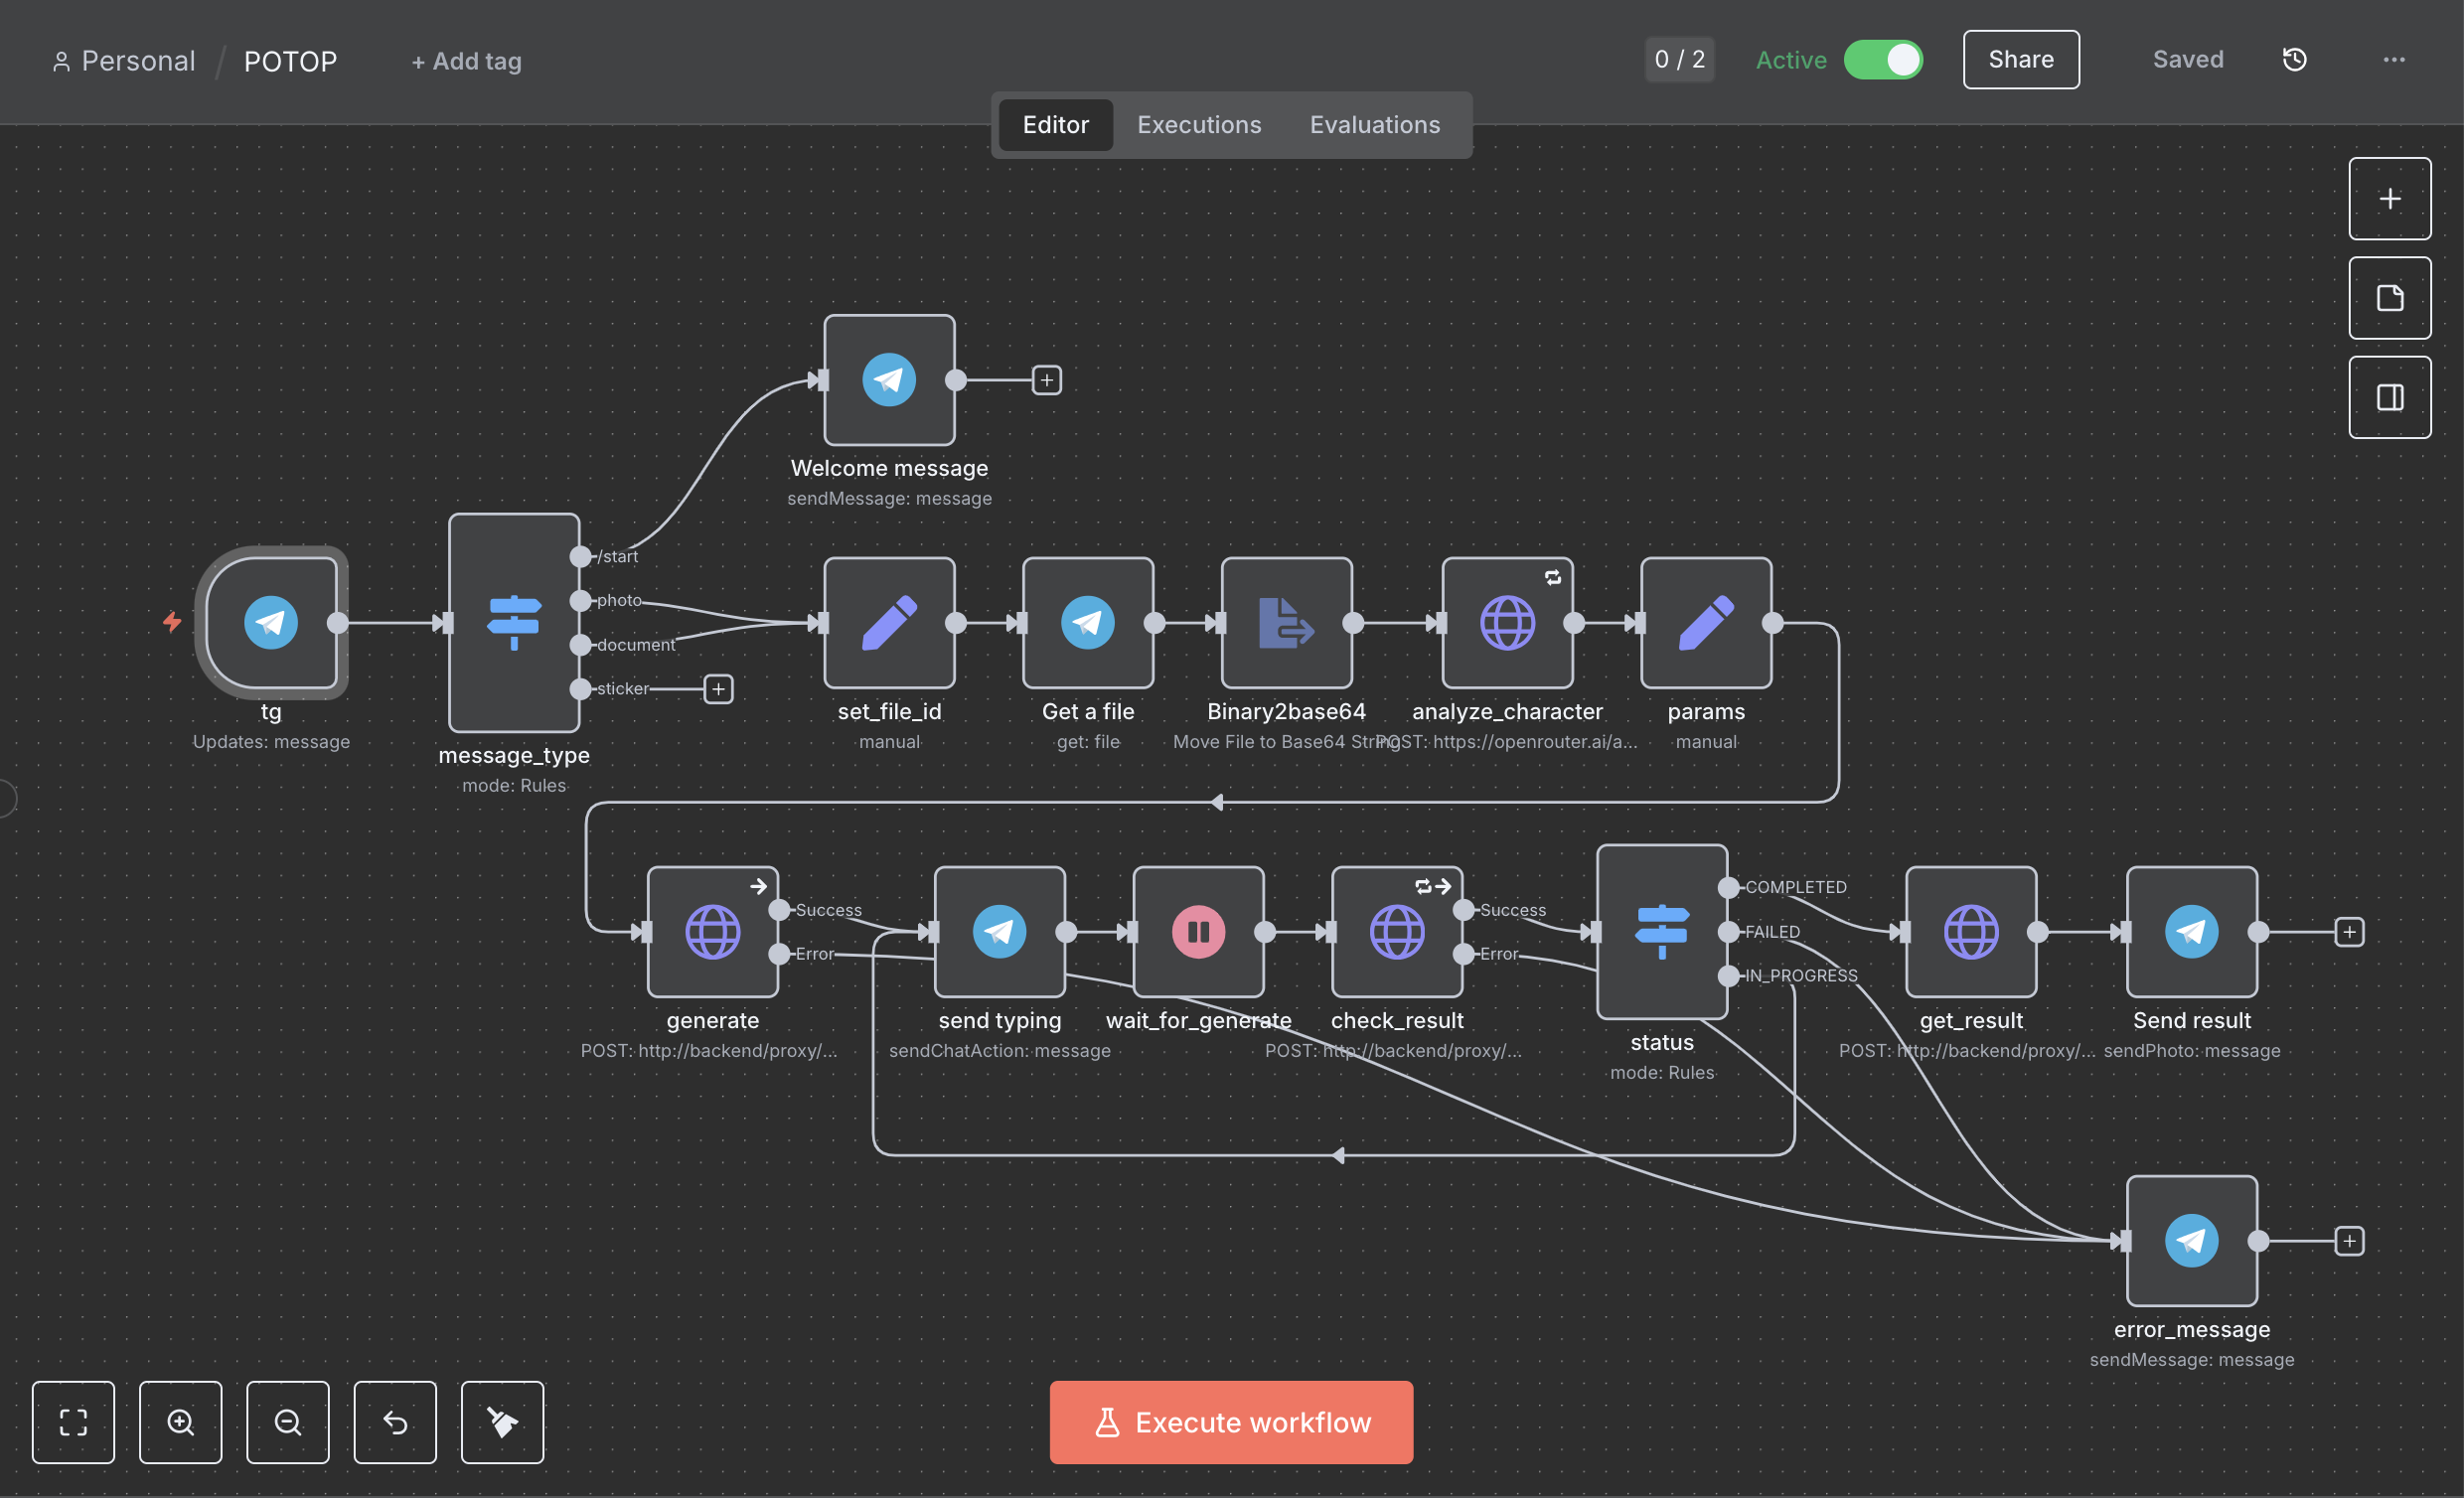Click the Share button
This screenshot has height=1498, width=2464.
[2020, 60]
